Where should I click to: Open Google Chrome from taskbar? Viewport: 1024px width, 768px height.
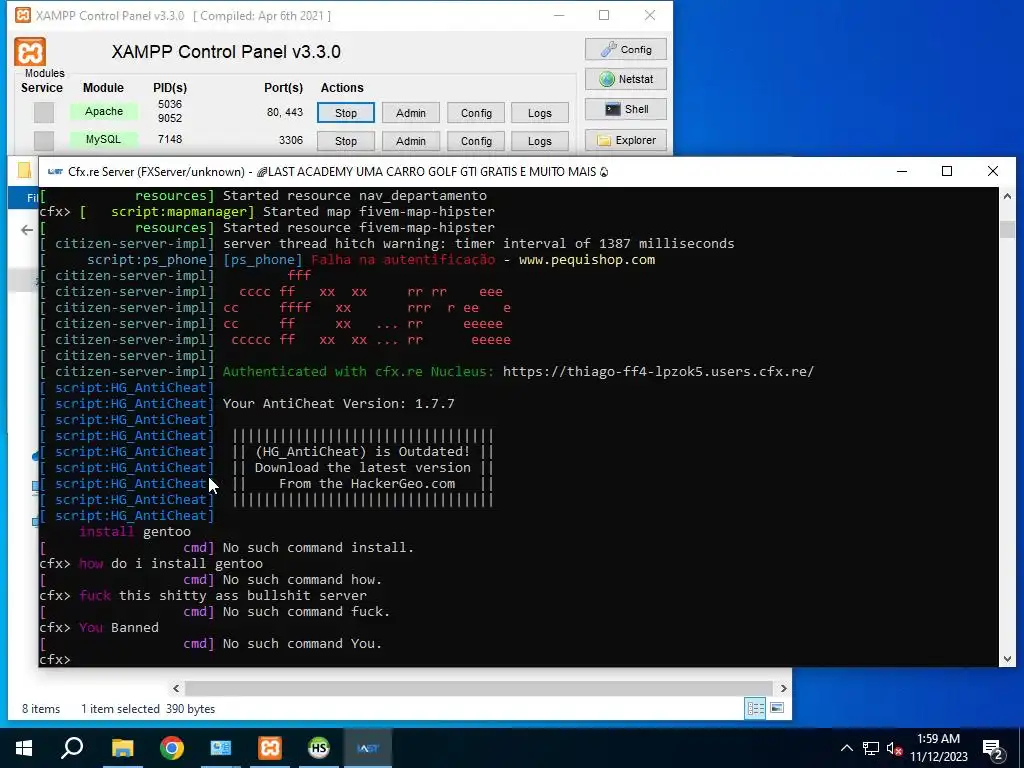[x=172, y=748]
